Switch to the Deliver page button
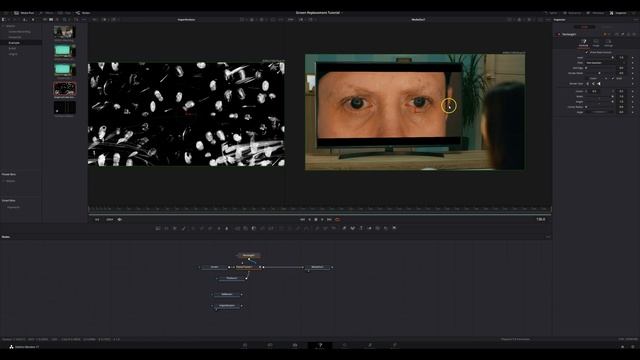 point(395,346)
